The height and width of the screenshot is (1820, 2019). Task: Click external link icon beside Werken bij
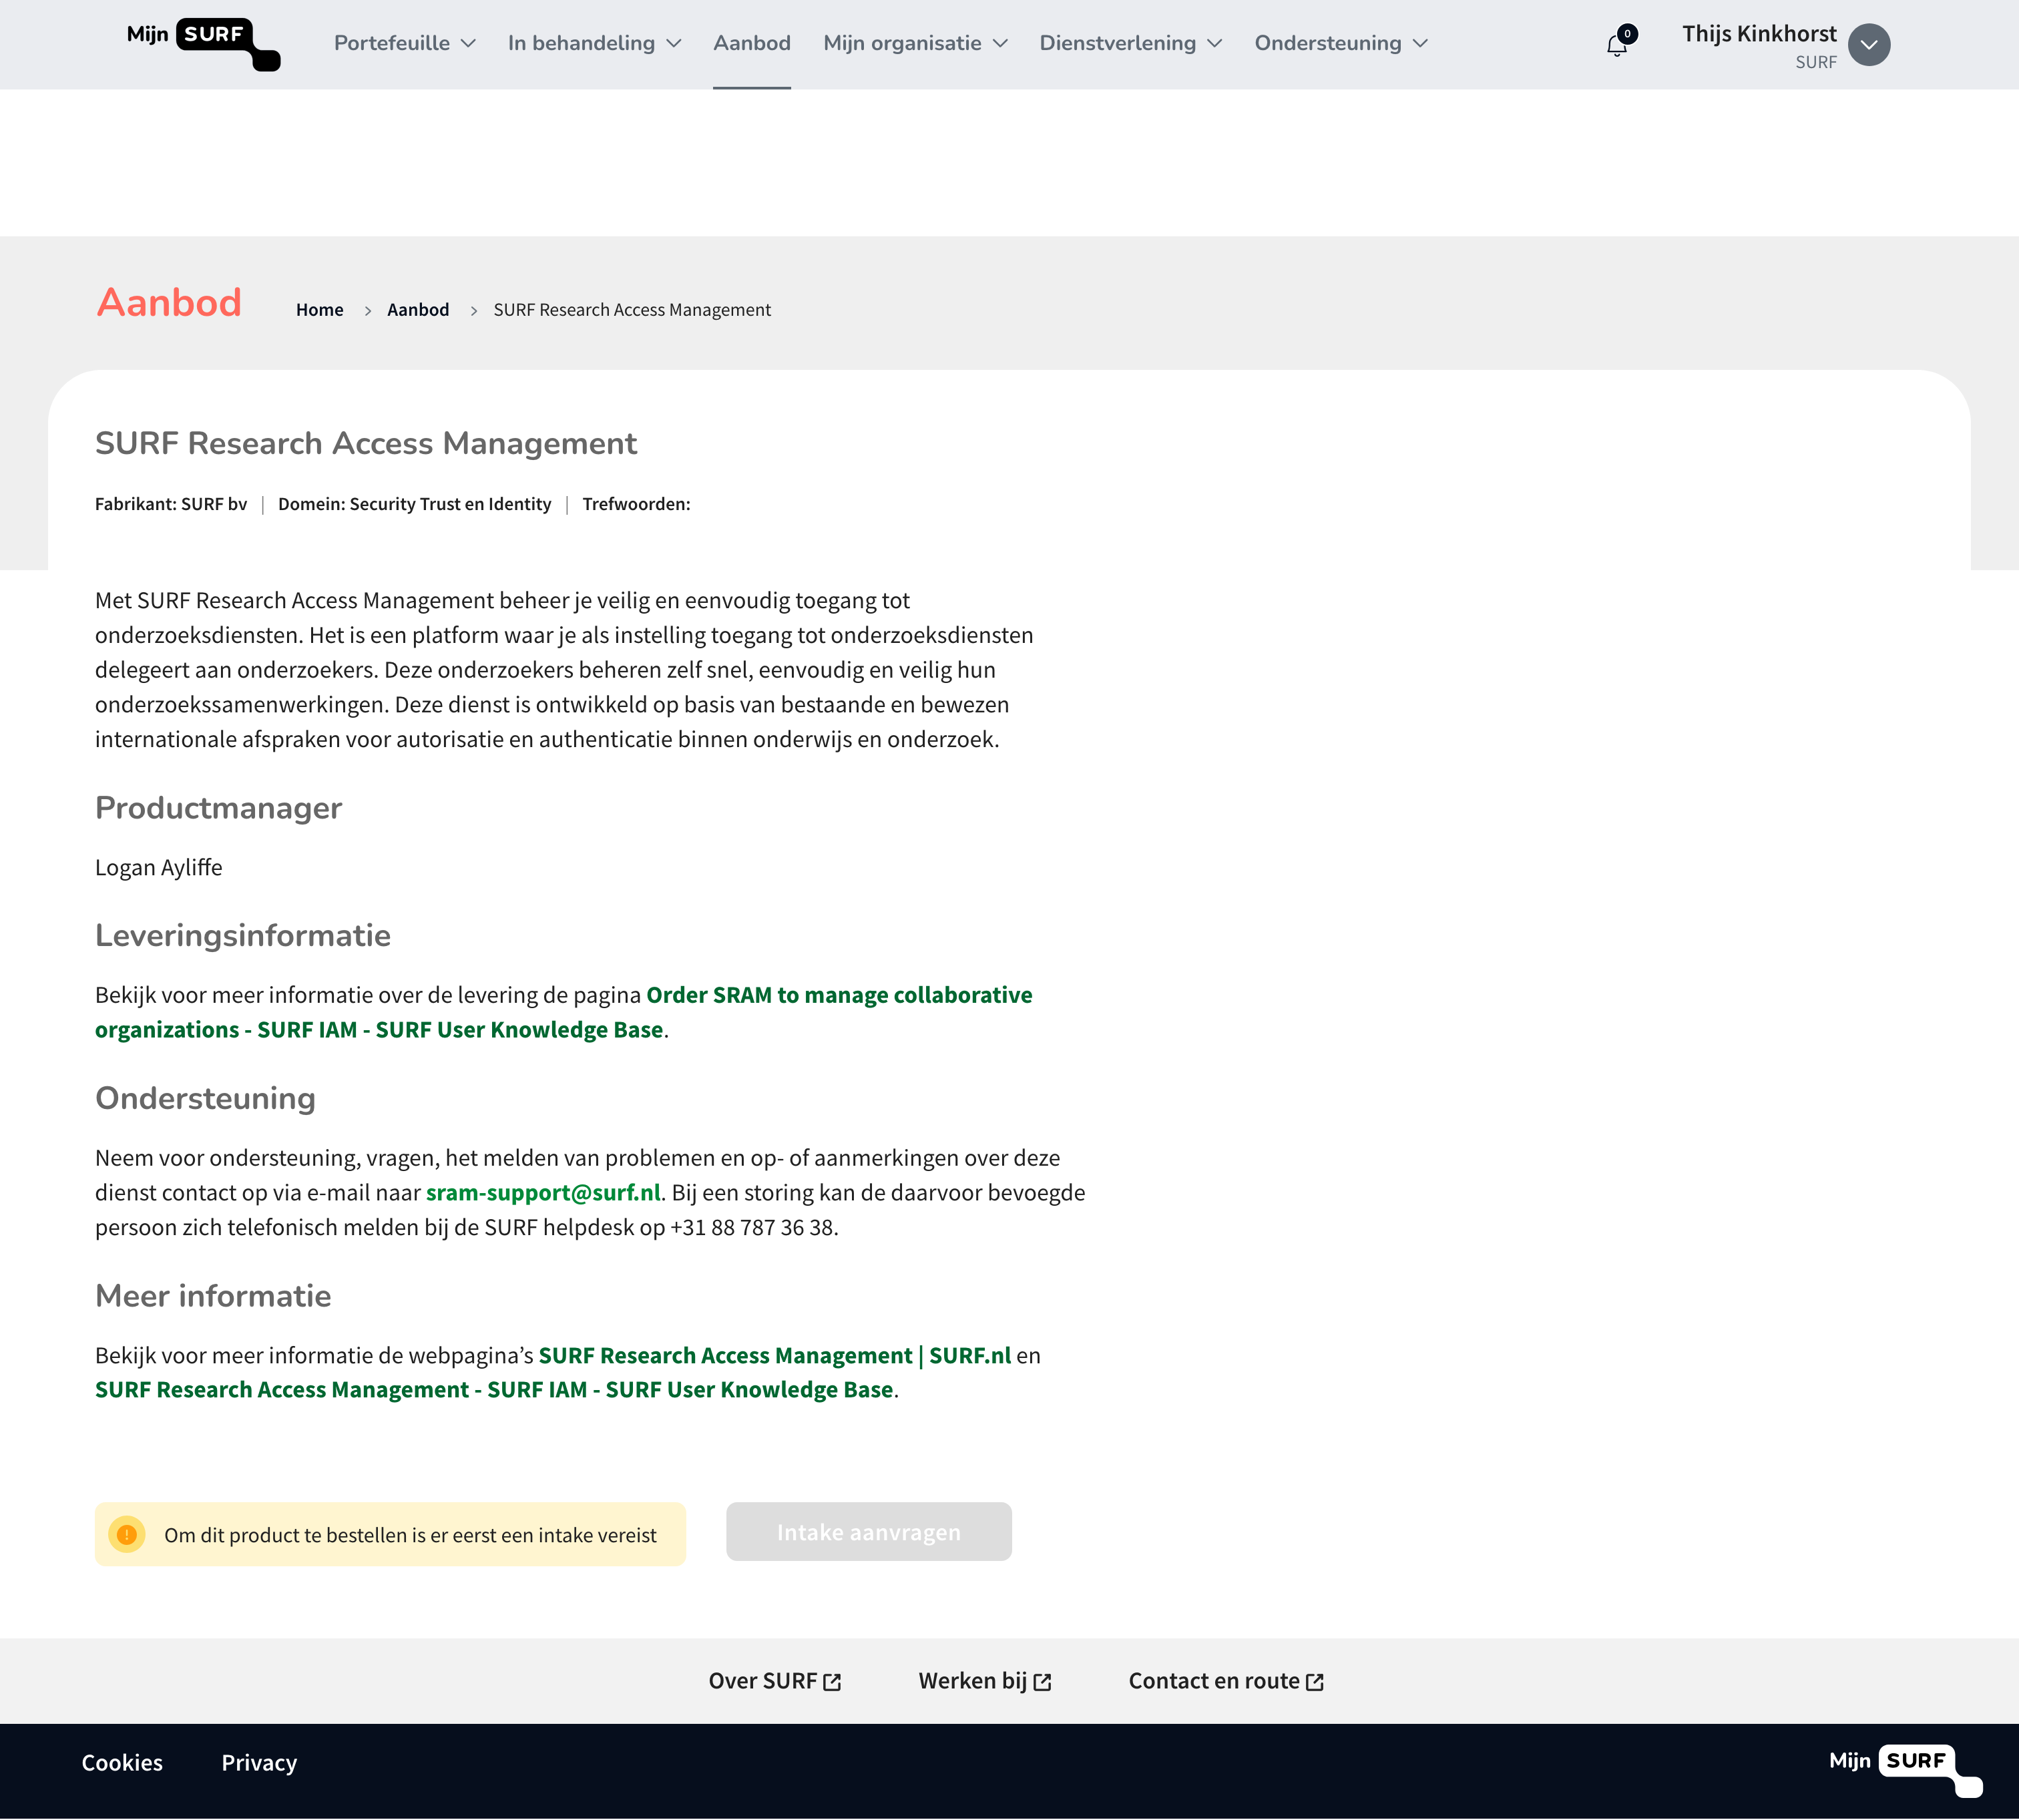[1042, 1682]
